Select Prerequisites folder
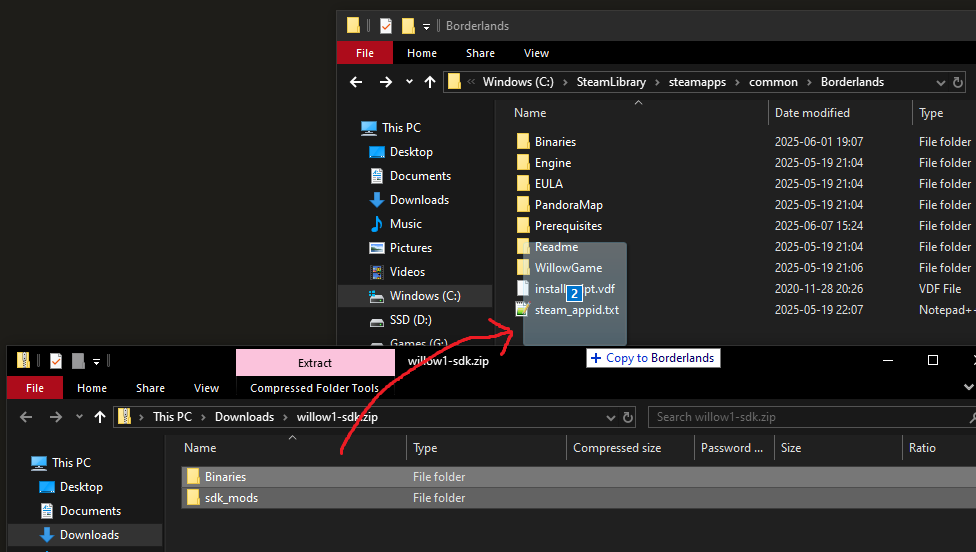Screen dimensions: 976x552 (568, 226)
